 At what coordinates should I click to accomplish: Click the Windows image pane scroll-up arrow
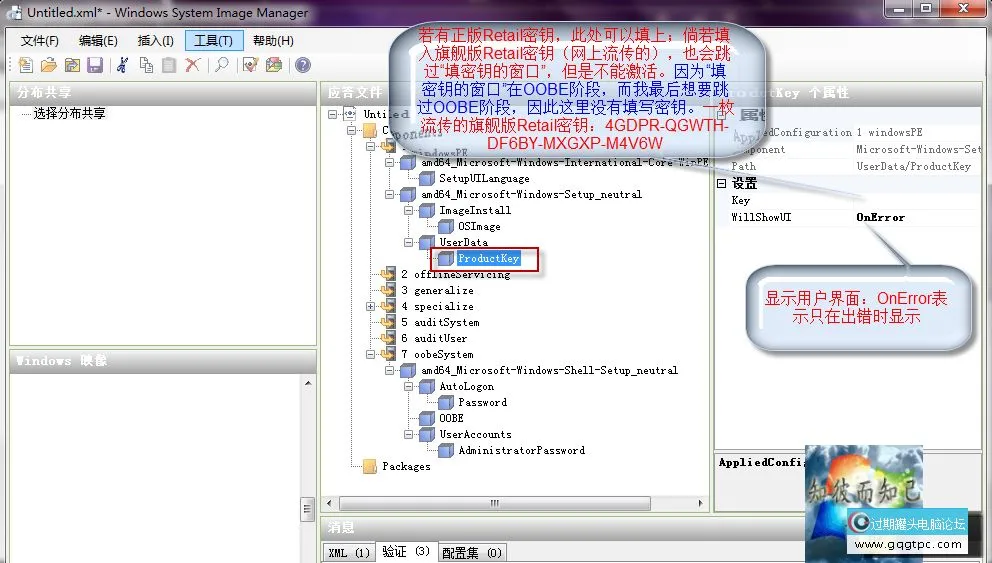[x=308, y=382]
